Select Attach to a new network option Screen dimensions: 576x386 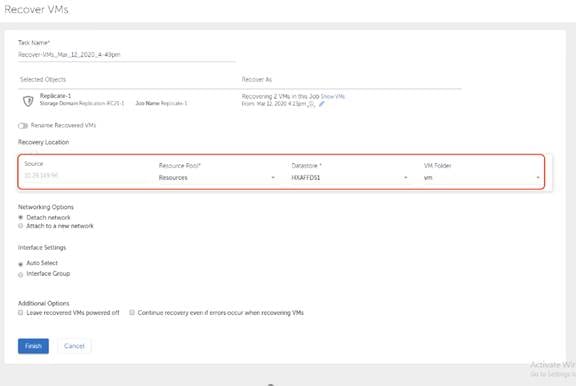coord(21,226)
